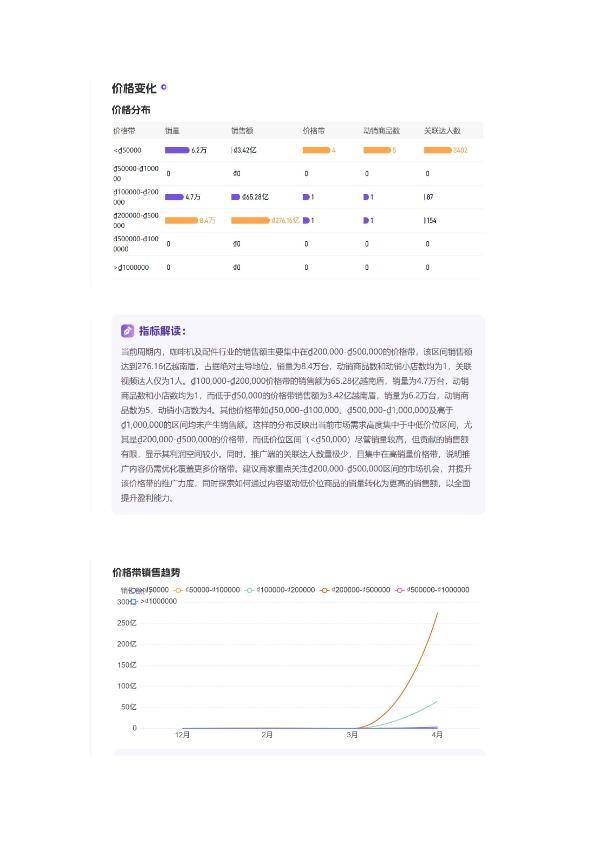Click the 4月 x-axis label
Screen dimensions: 595x841
click(437, 735)
